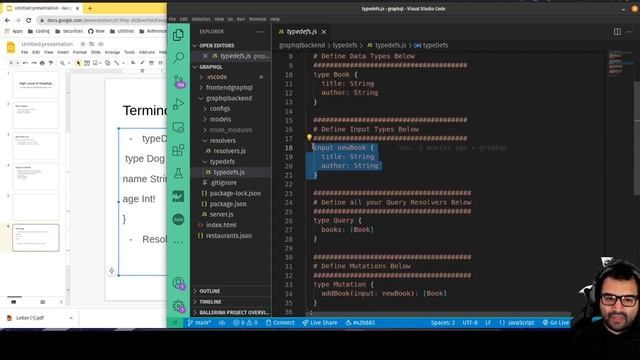This screenshot has height=360, width=640.
Task: Select the cursor tool in Slides toolbar
Action: point(78,63)
